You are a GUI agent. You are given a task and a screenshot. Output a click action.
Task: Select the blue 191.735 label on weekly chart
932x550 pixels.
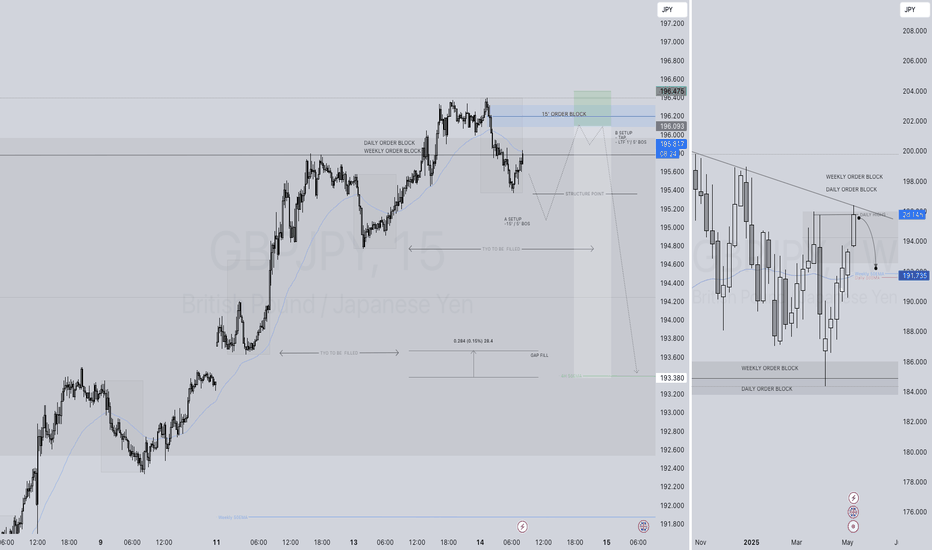coord(914,275)
